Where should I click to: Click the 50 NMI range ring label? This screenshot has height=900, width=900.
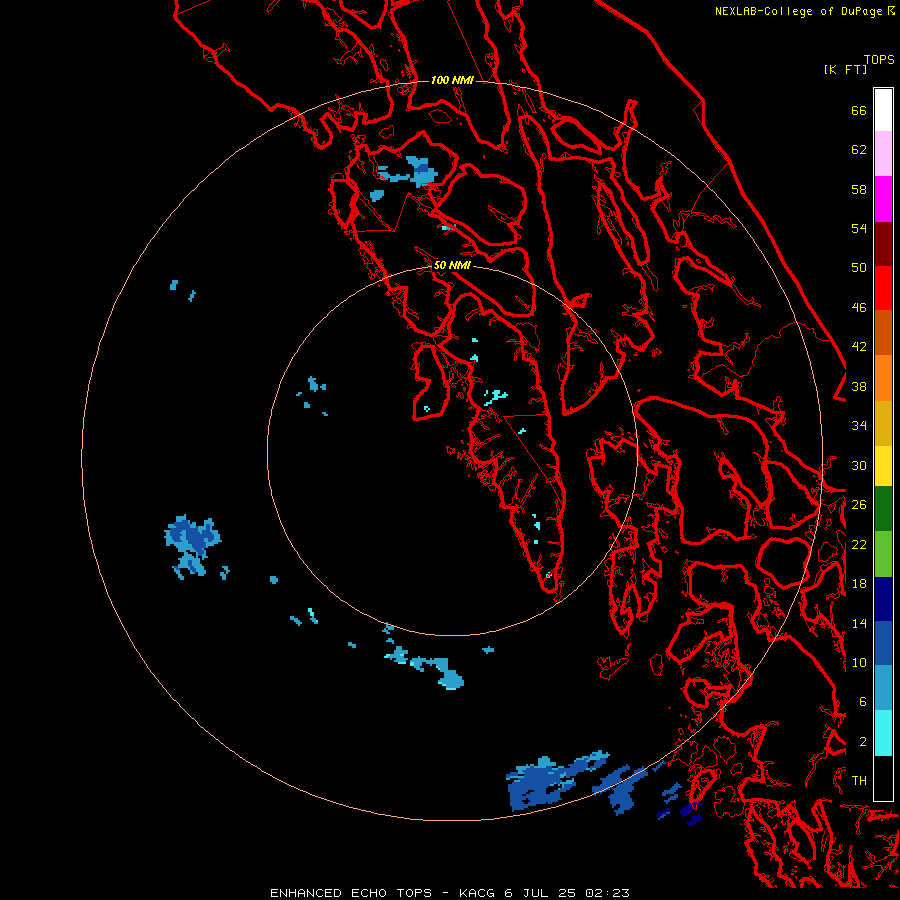452,265
